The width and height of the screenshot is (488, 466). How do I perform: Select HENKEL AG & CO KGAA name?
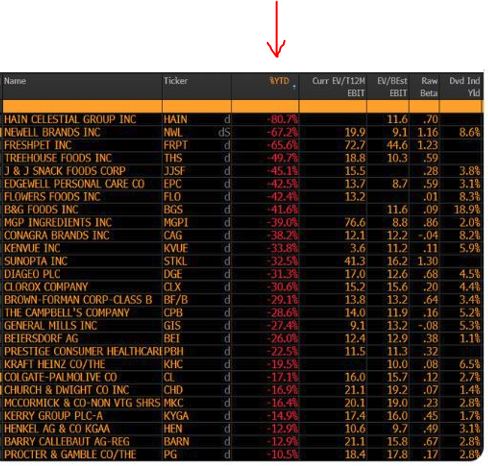pos(57,429)
